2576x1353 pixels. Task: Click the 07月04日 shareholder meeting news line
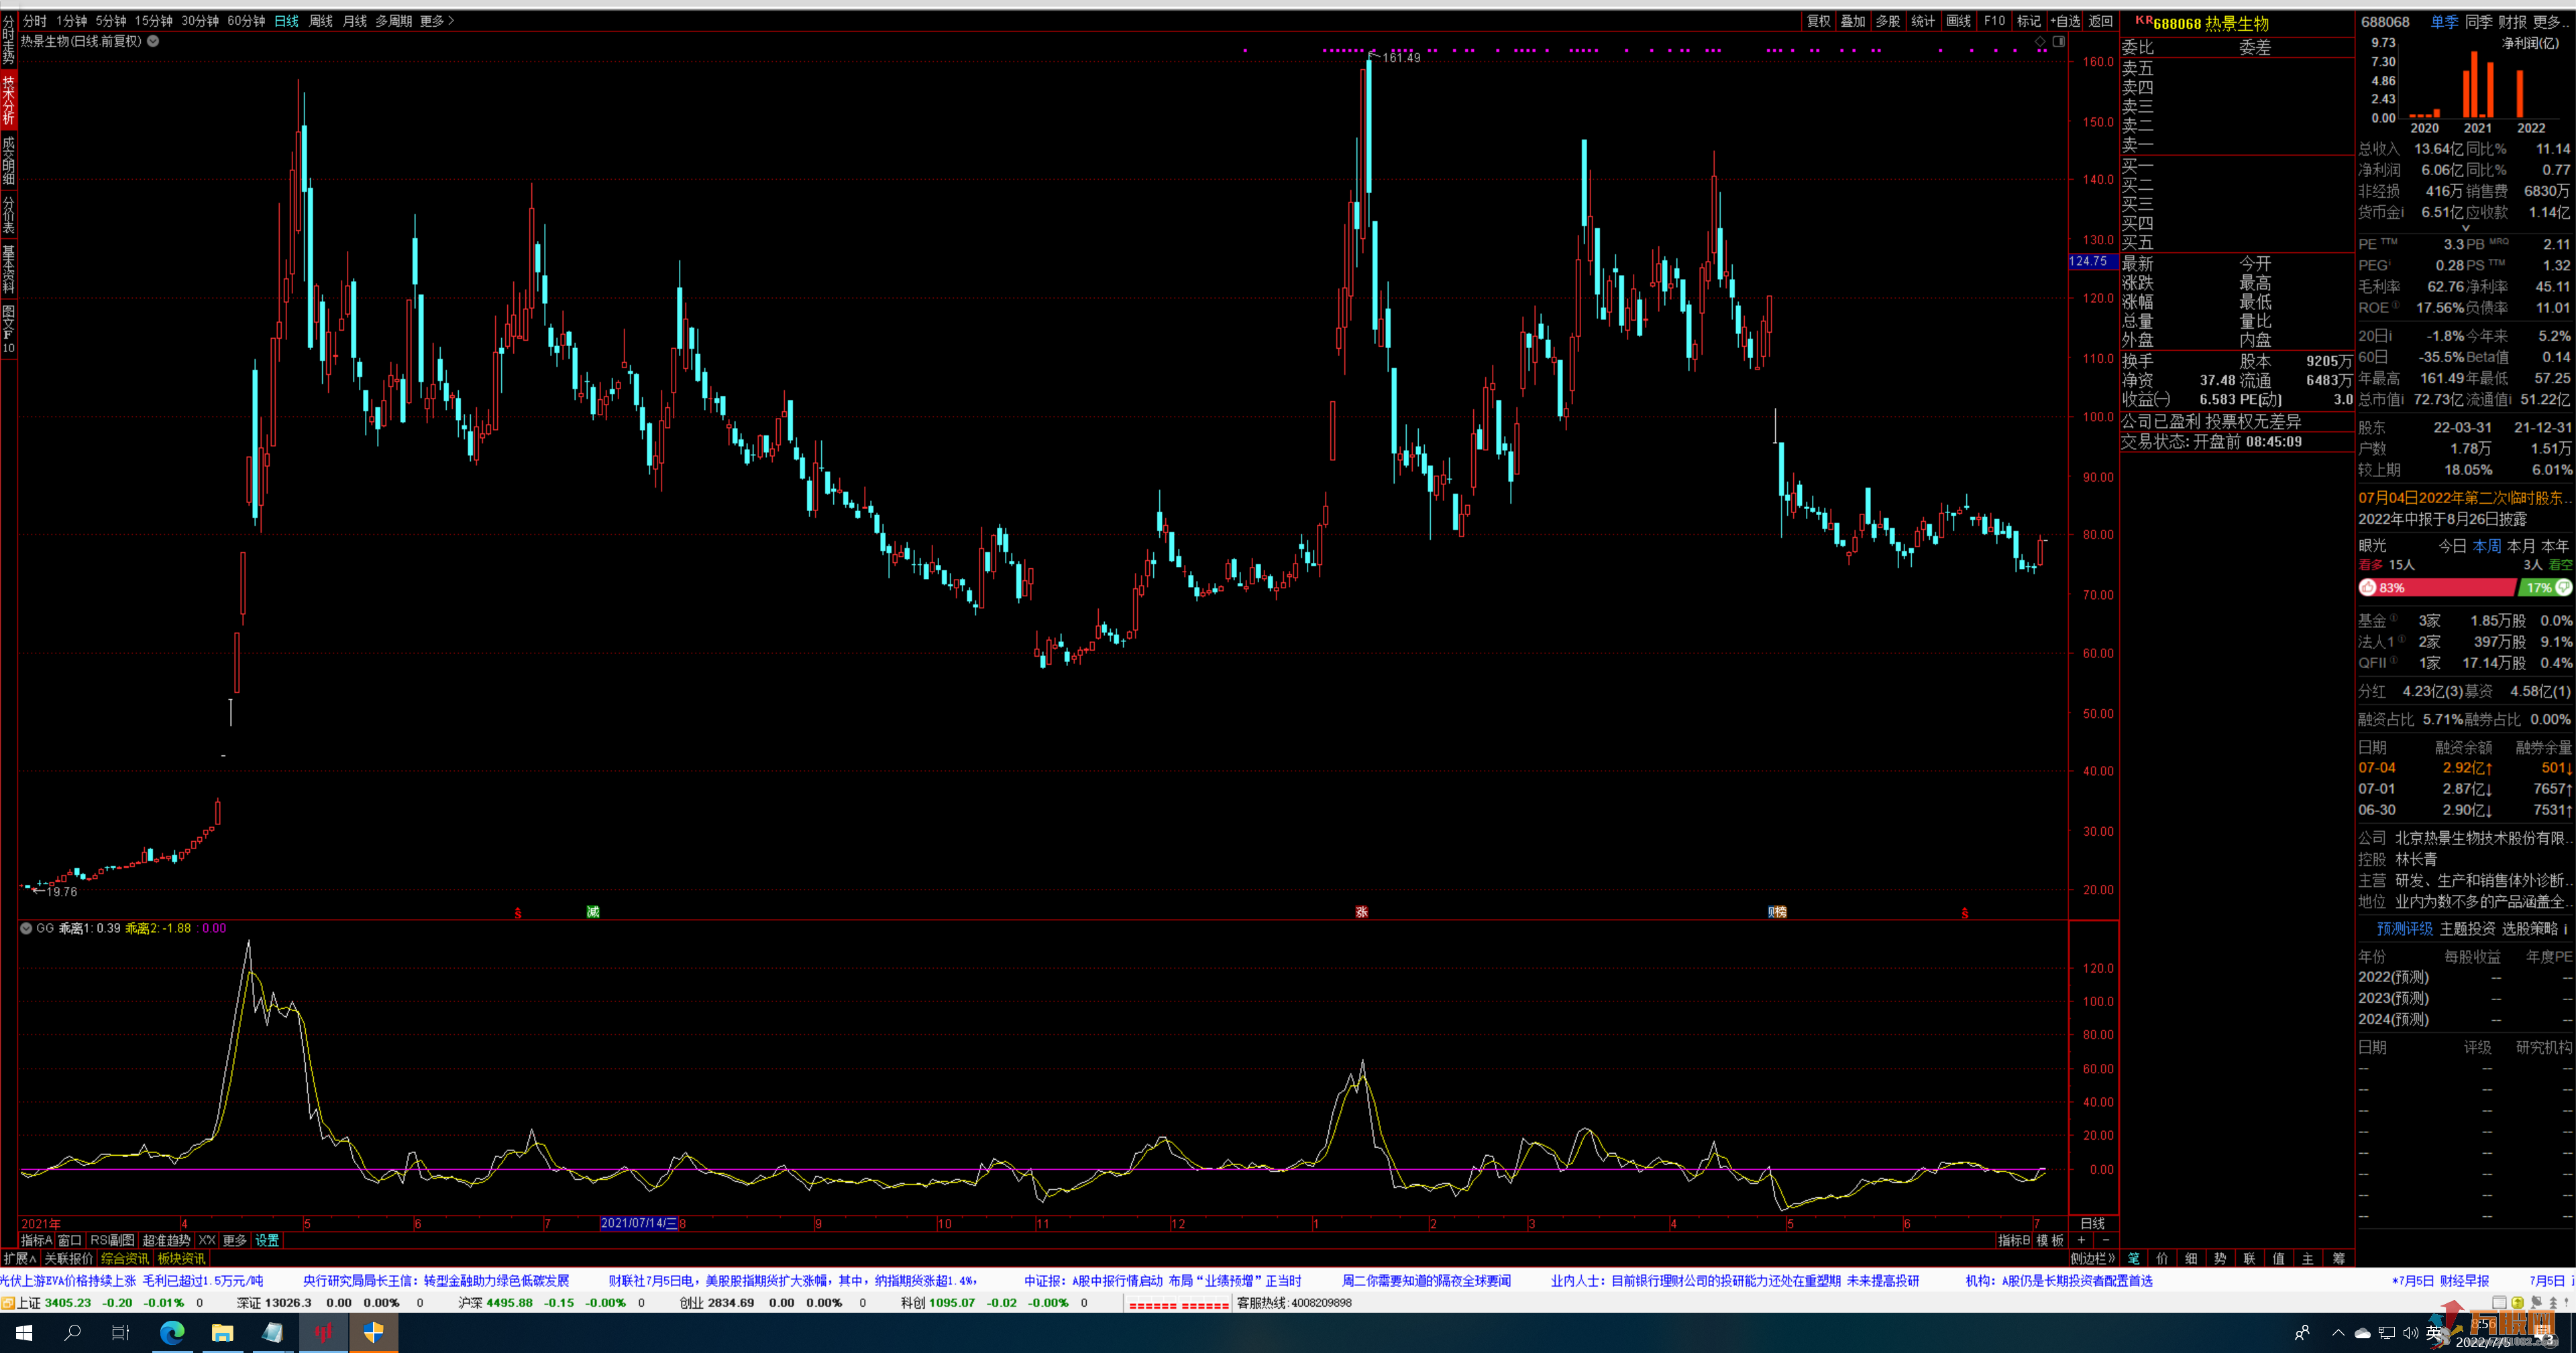click(2465, 498)
